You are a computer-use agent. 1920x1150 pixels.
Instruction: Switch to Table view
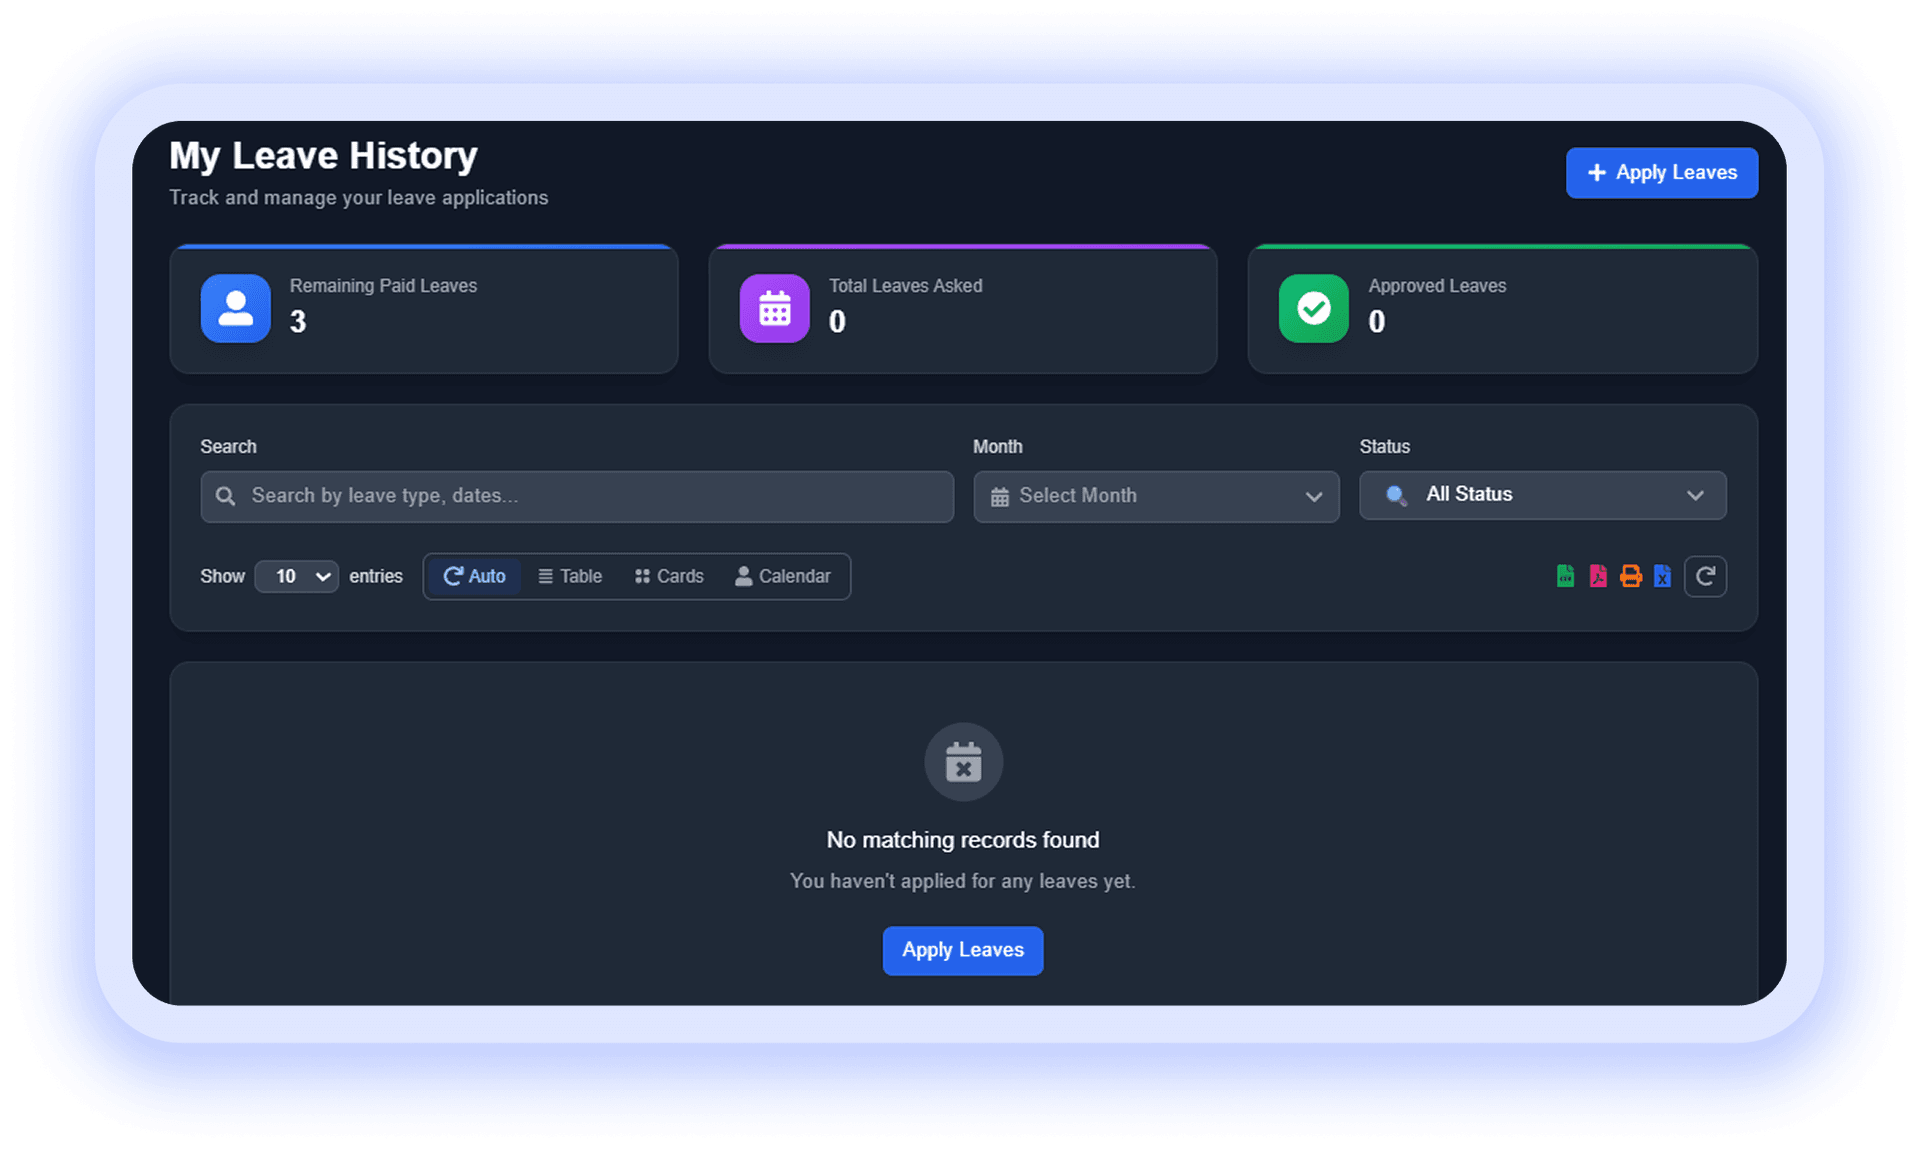click(569, 576)
